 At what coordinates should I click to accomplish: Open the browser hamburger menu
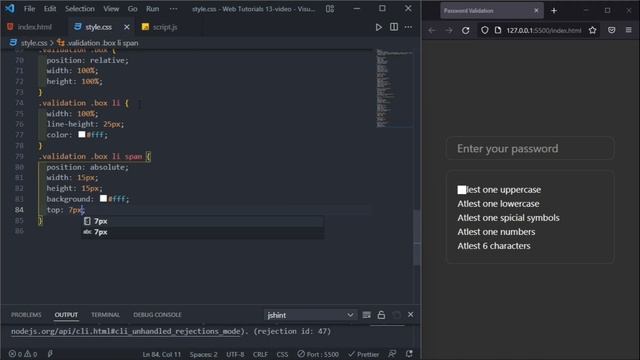(629, 30)
